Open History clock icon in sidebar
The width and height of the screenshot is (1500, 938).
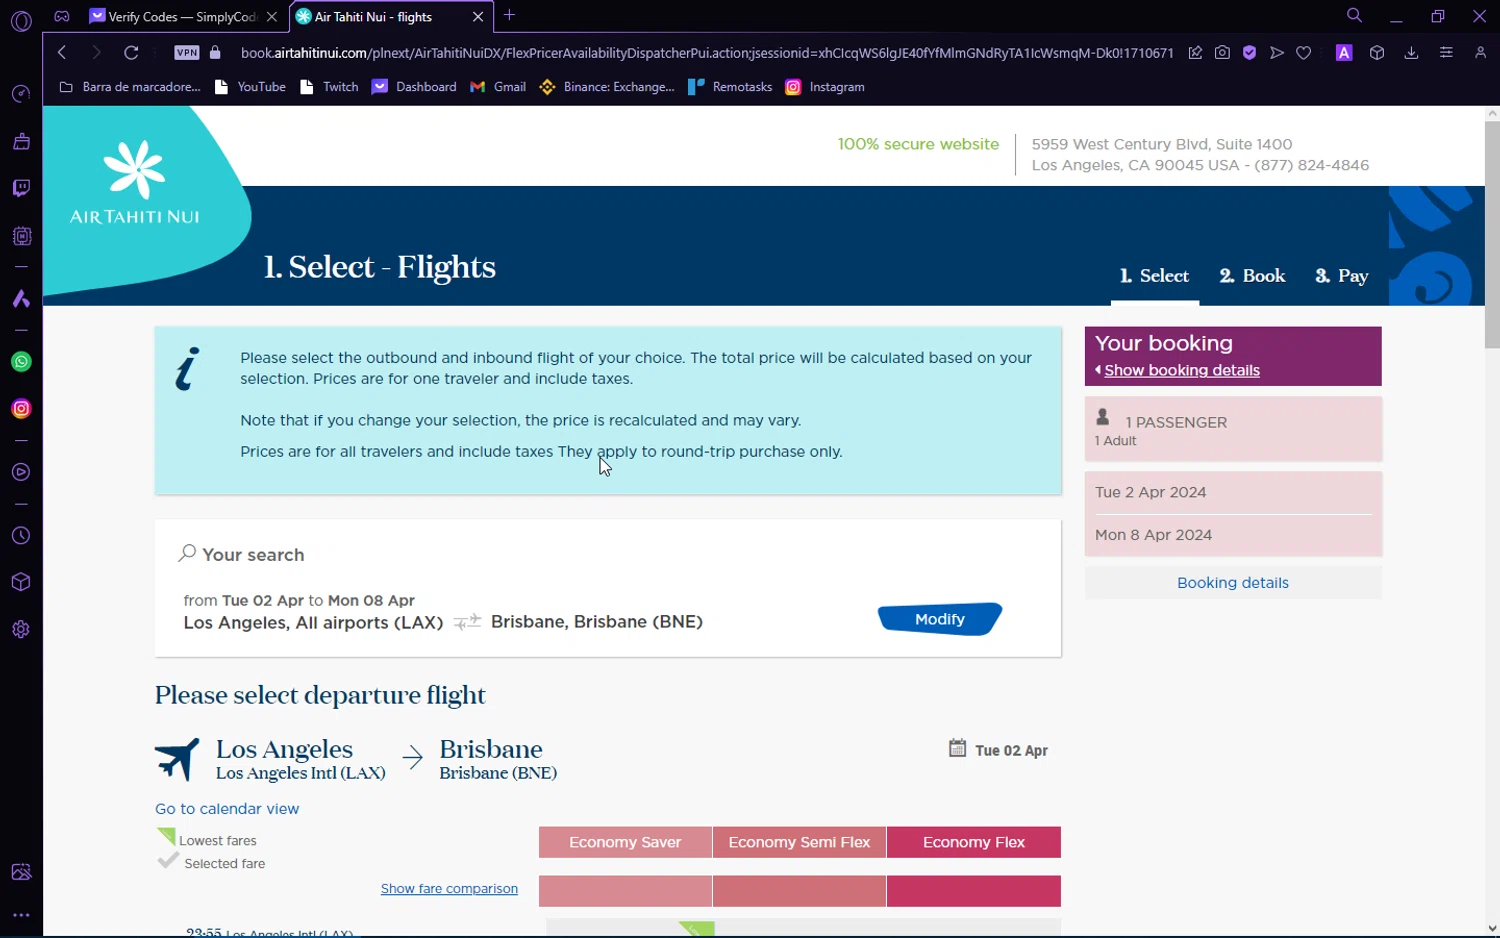(21, 536)
